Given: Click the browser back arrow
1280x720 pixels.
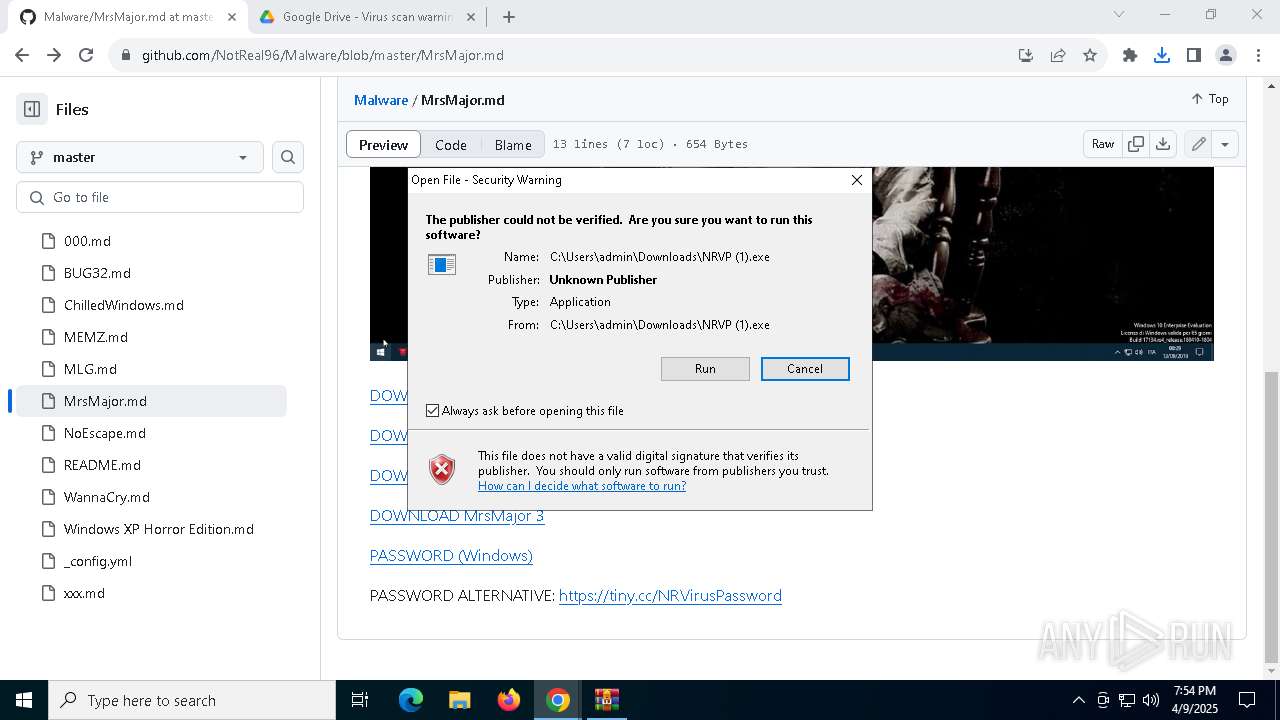Looking at the screenshot, I should (22, 56).
